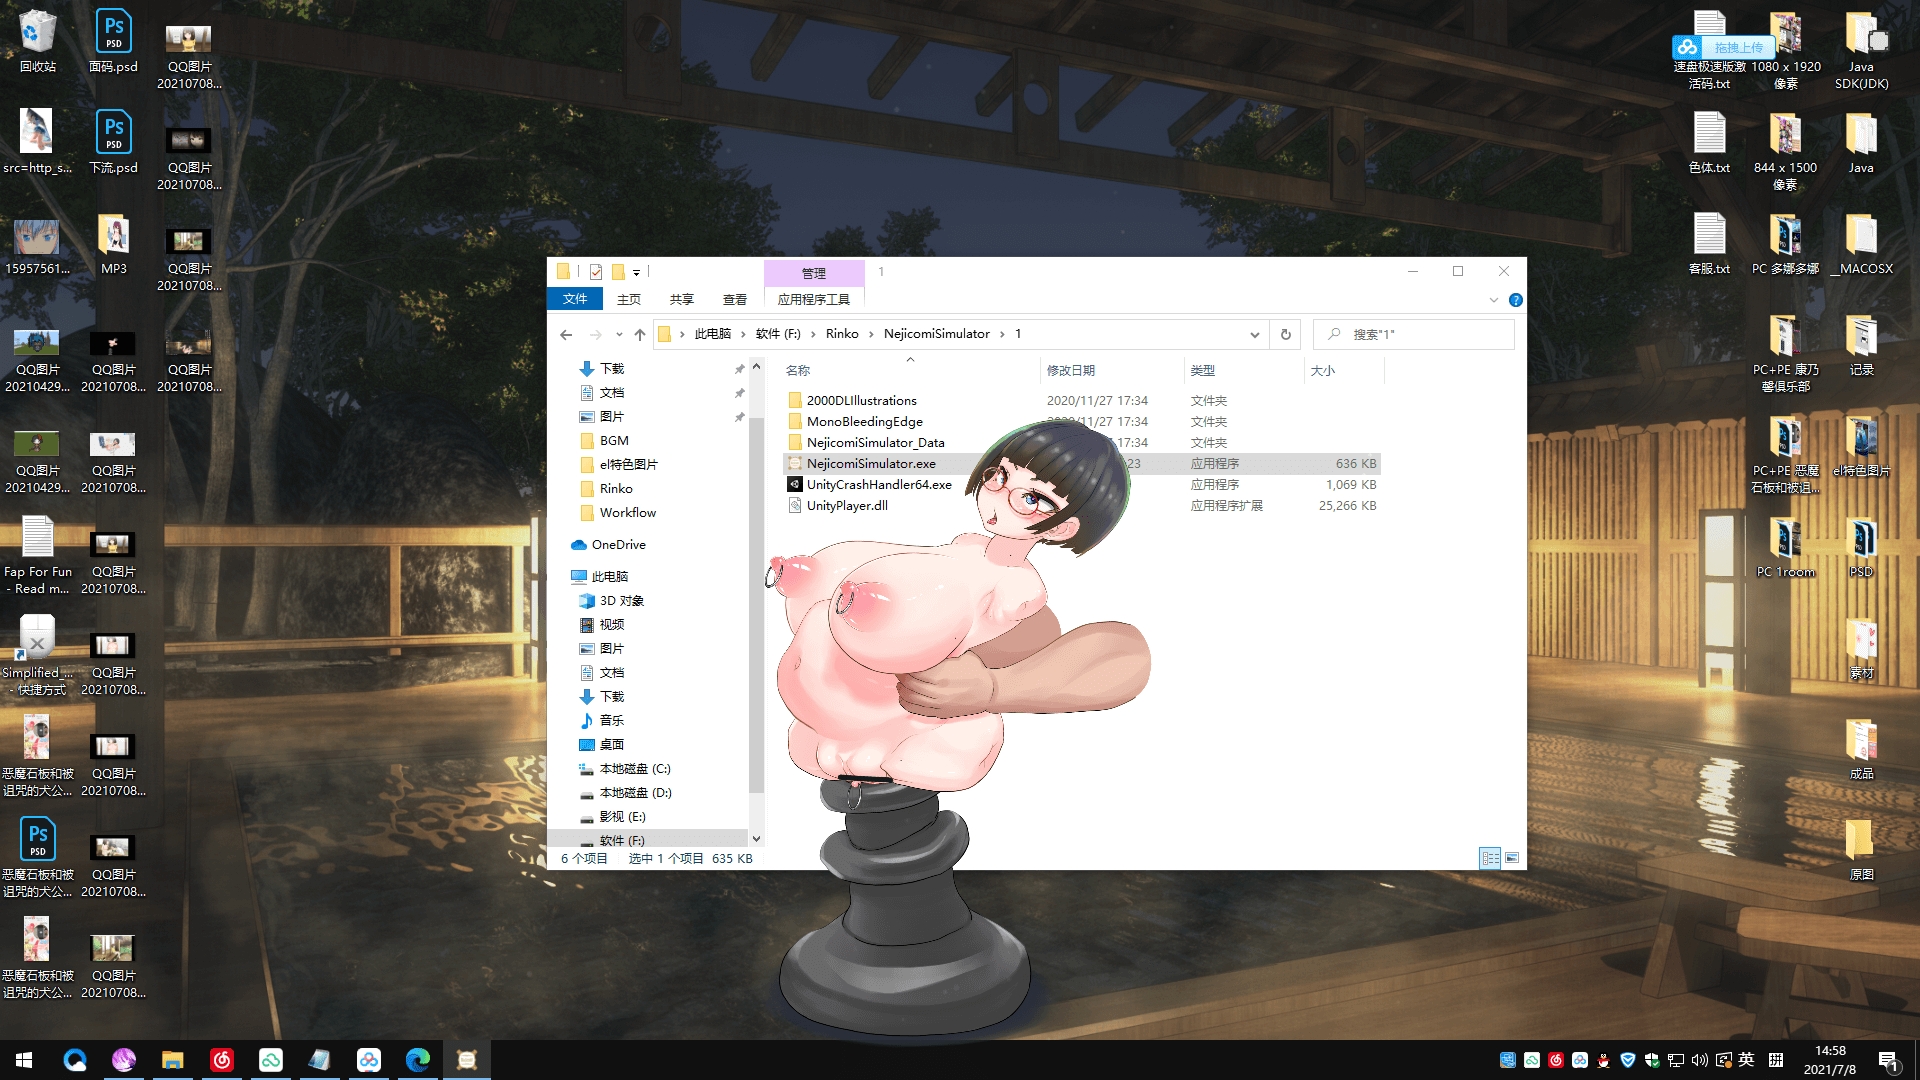This screenshot has width=1920, height=1080.
Task: Open 客服.txt text file on desktop
Action: (x=1709, y=244)
